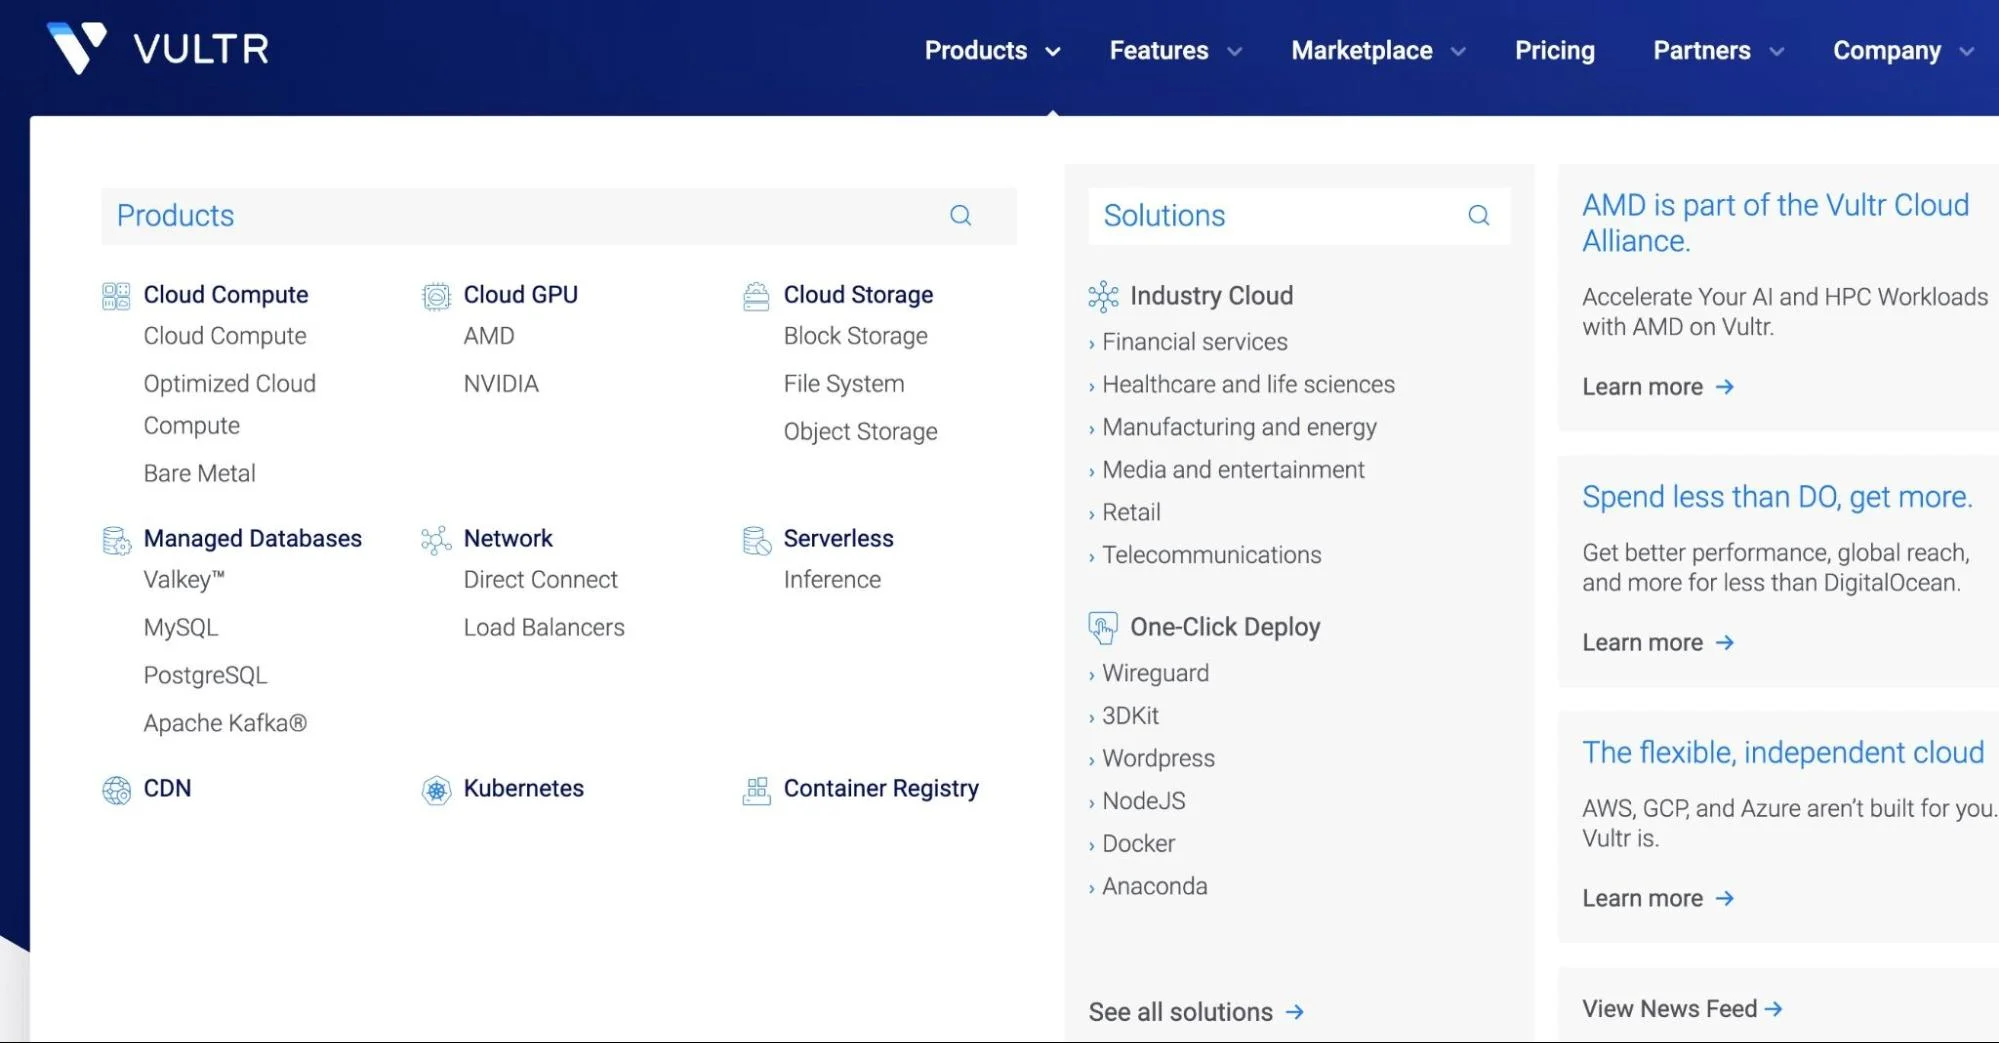Click the Products search magnifier icon
This screenshot has height=1043, width=1999.
(960, 215)
